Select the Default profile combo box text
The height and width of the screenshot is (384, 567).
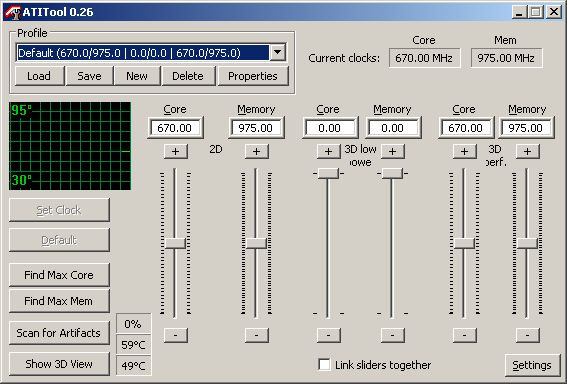tap(143, 53)
